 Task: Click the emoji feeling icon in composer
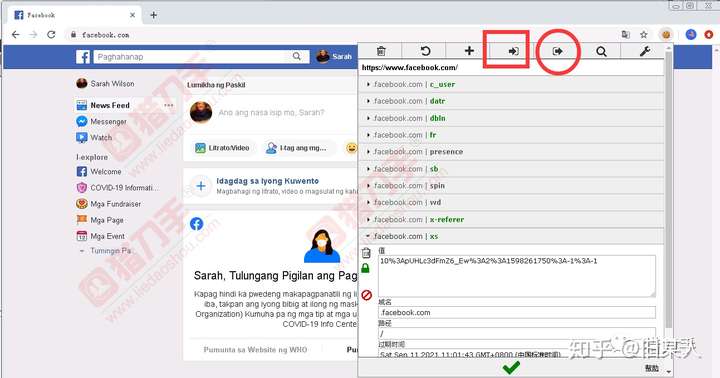point(351,148)
